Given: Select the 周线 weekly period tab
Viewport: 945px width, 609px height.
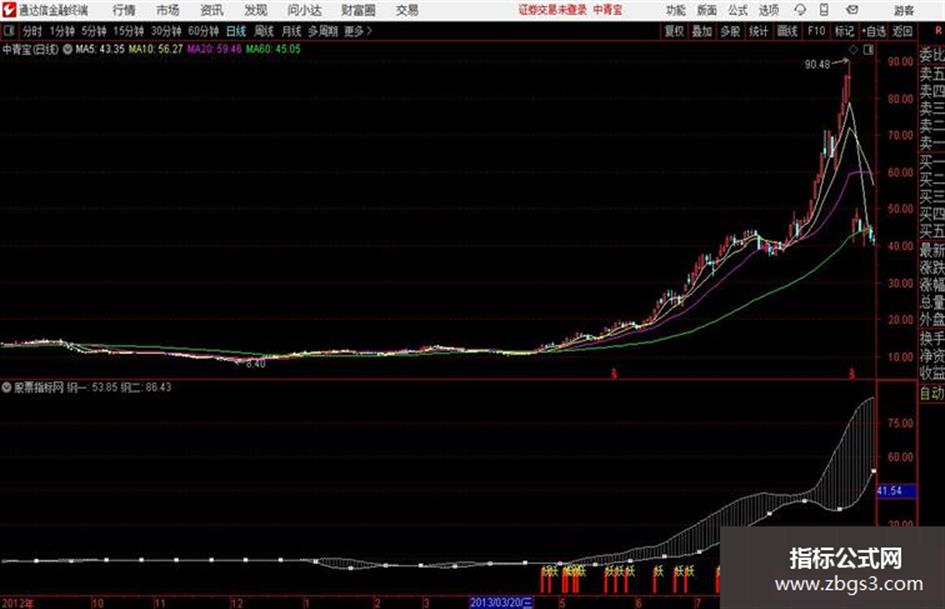Looking at the screenshot, I should tap(264, 31).
